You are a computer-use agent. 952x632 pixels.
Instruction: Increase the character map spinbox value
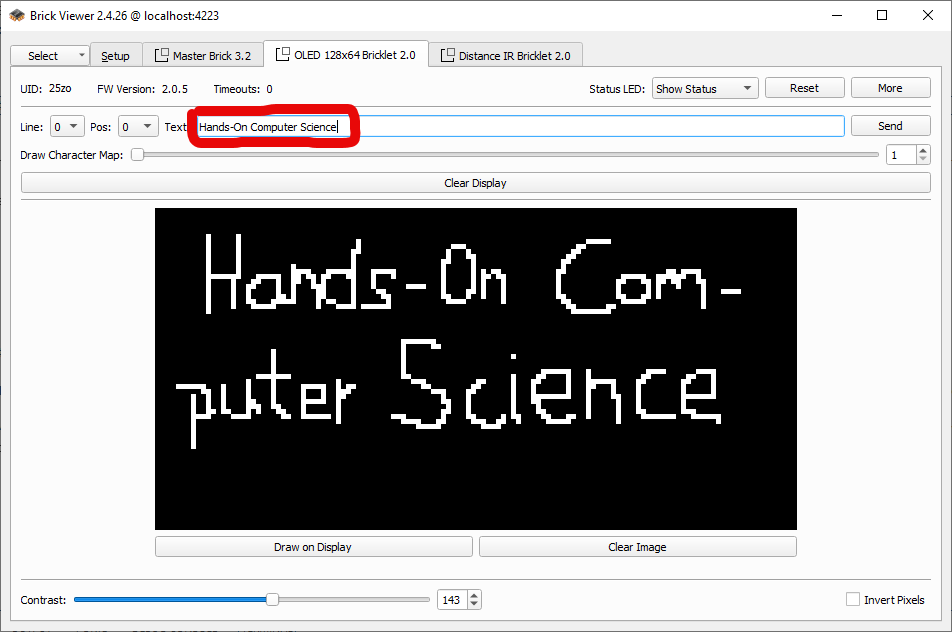(x=922, y=151)
